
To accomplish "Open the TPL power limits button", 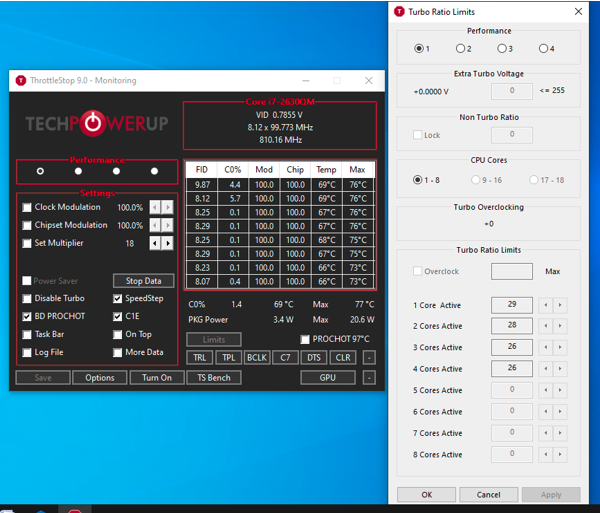I will [x=228, y=358].
